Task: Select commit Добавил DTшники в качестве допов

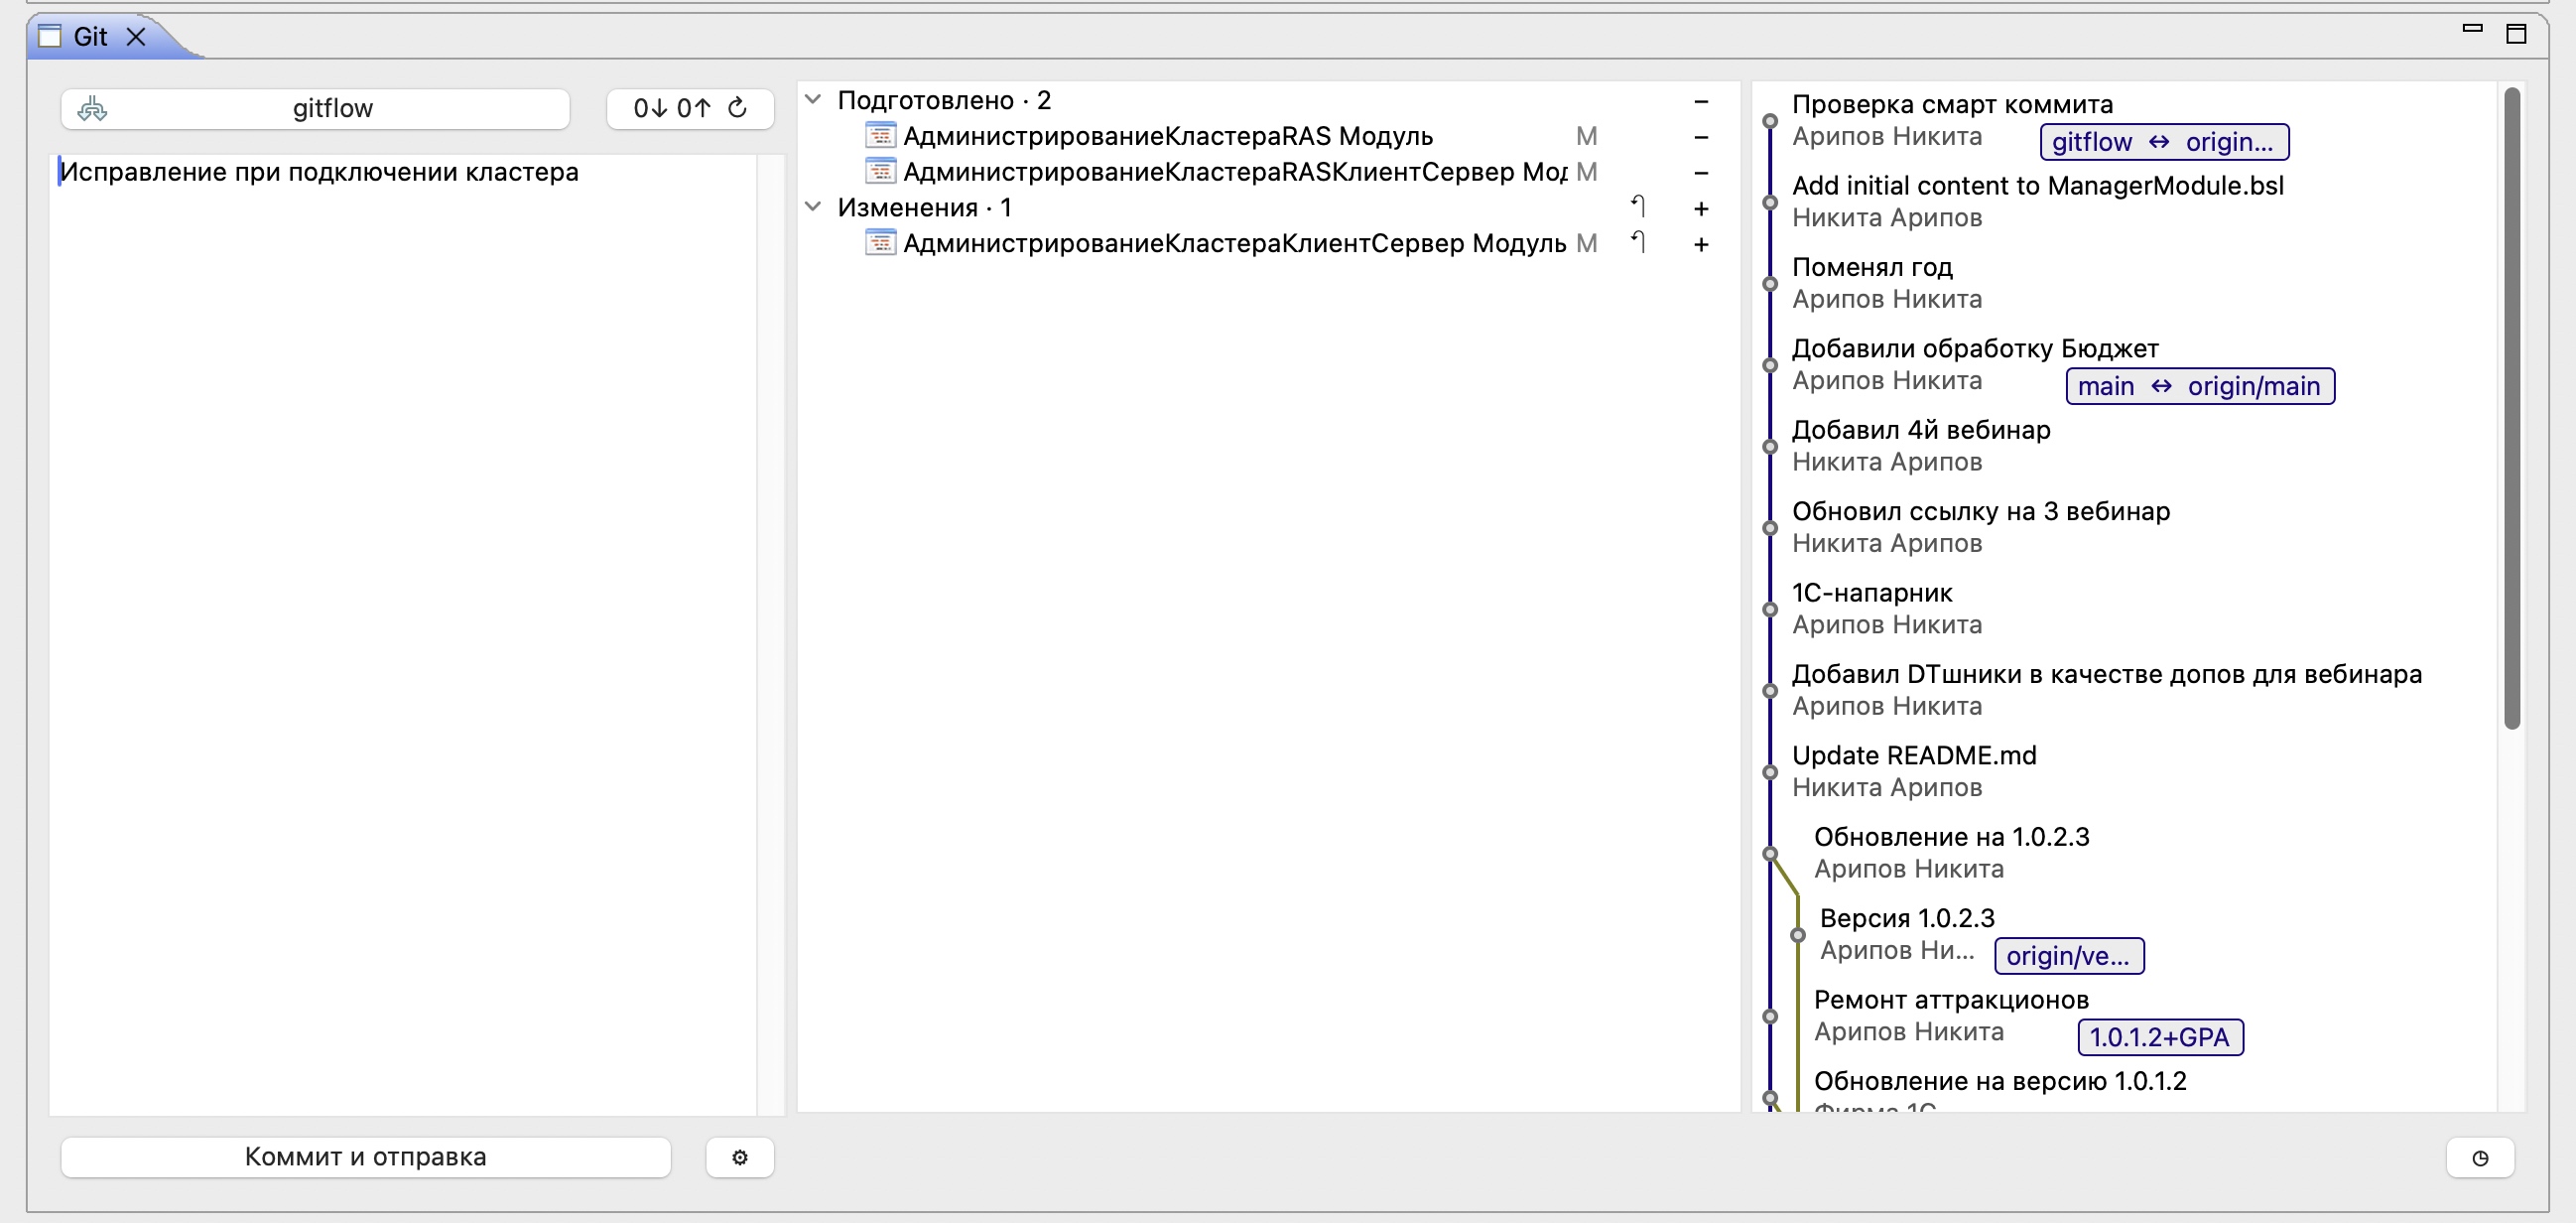Action: tap(2107, 674)
